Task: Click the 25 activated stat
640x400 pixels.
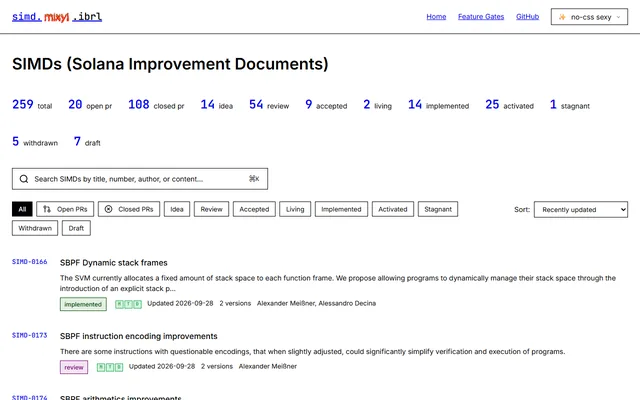Action: point(509,105)
